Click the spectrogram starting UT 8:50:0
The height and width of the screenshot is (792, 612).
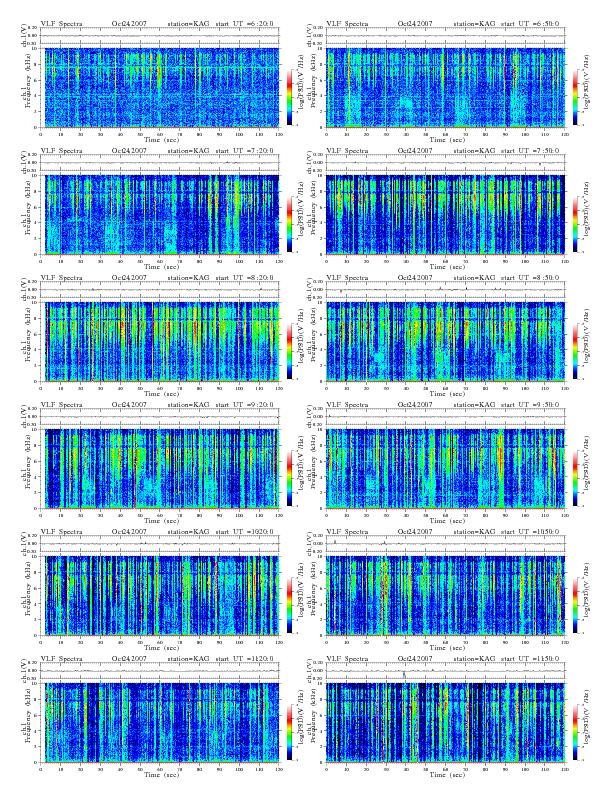445,341
